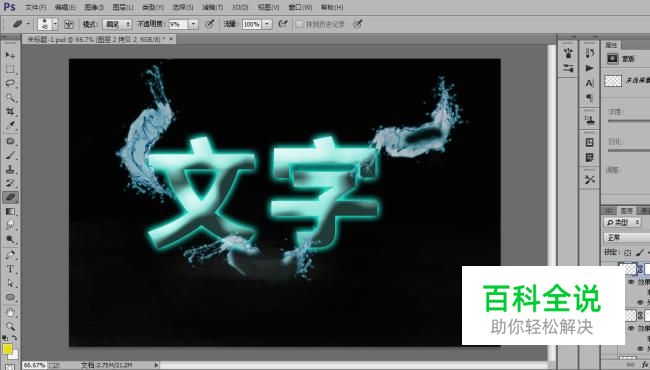The height and width of the screenshot is (370, 650).
Task: Open the 图像(I) menu
Action: pyautogui.click(x=94, y=7)
